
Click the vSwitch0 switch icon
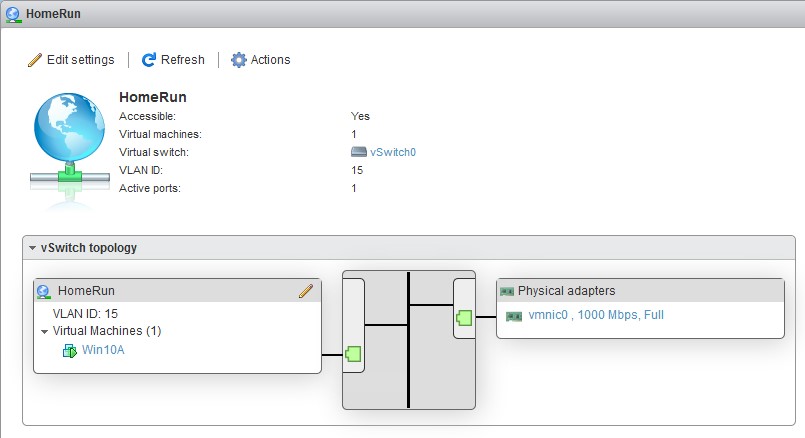coord(358,152)
